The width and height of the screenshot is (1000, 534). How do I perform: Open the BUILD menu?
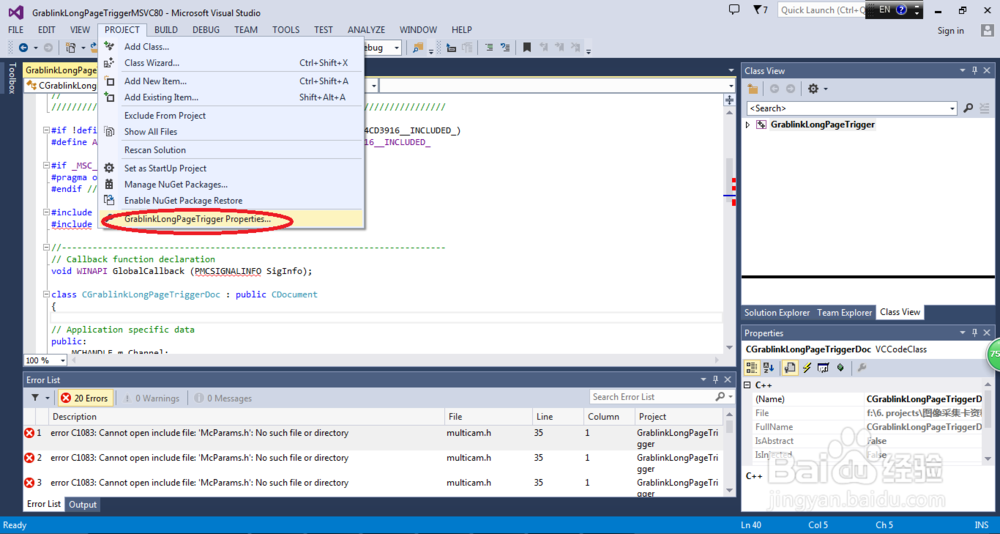coord(166,30)
